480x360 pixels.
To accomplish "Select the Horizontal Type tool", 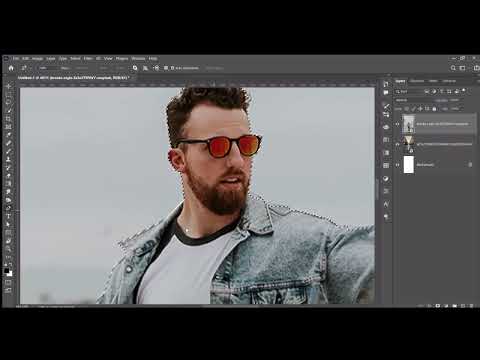I will (9, 216).
